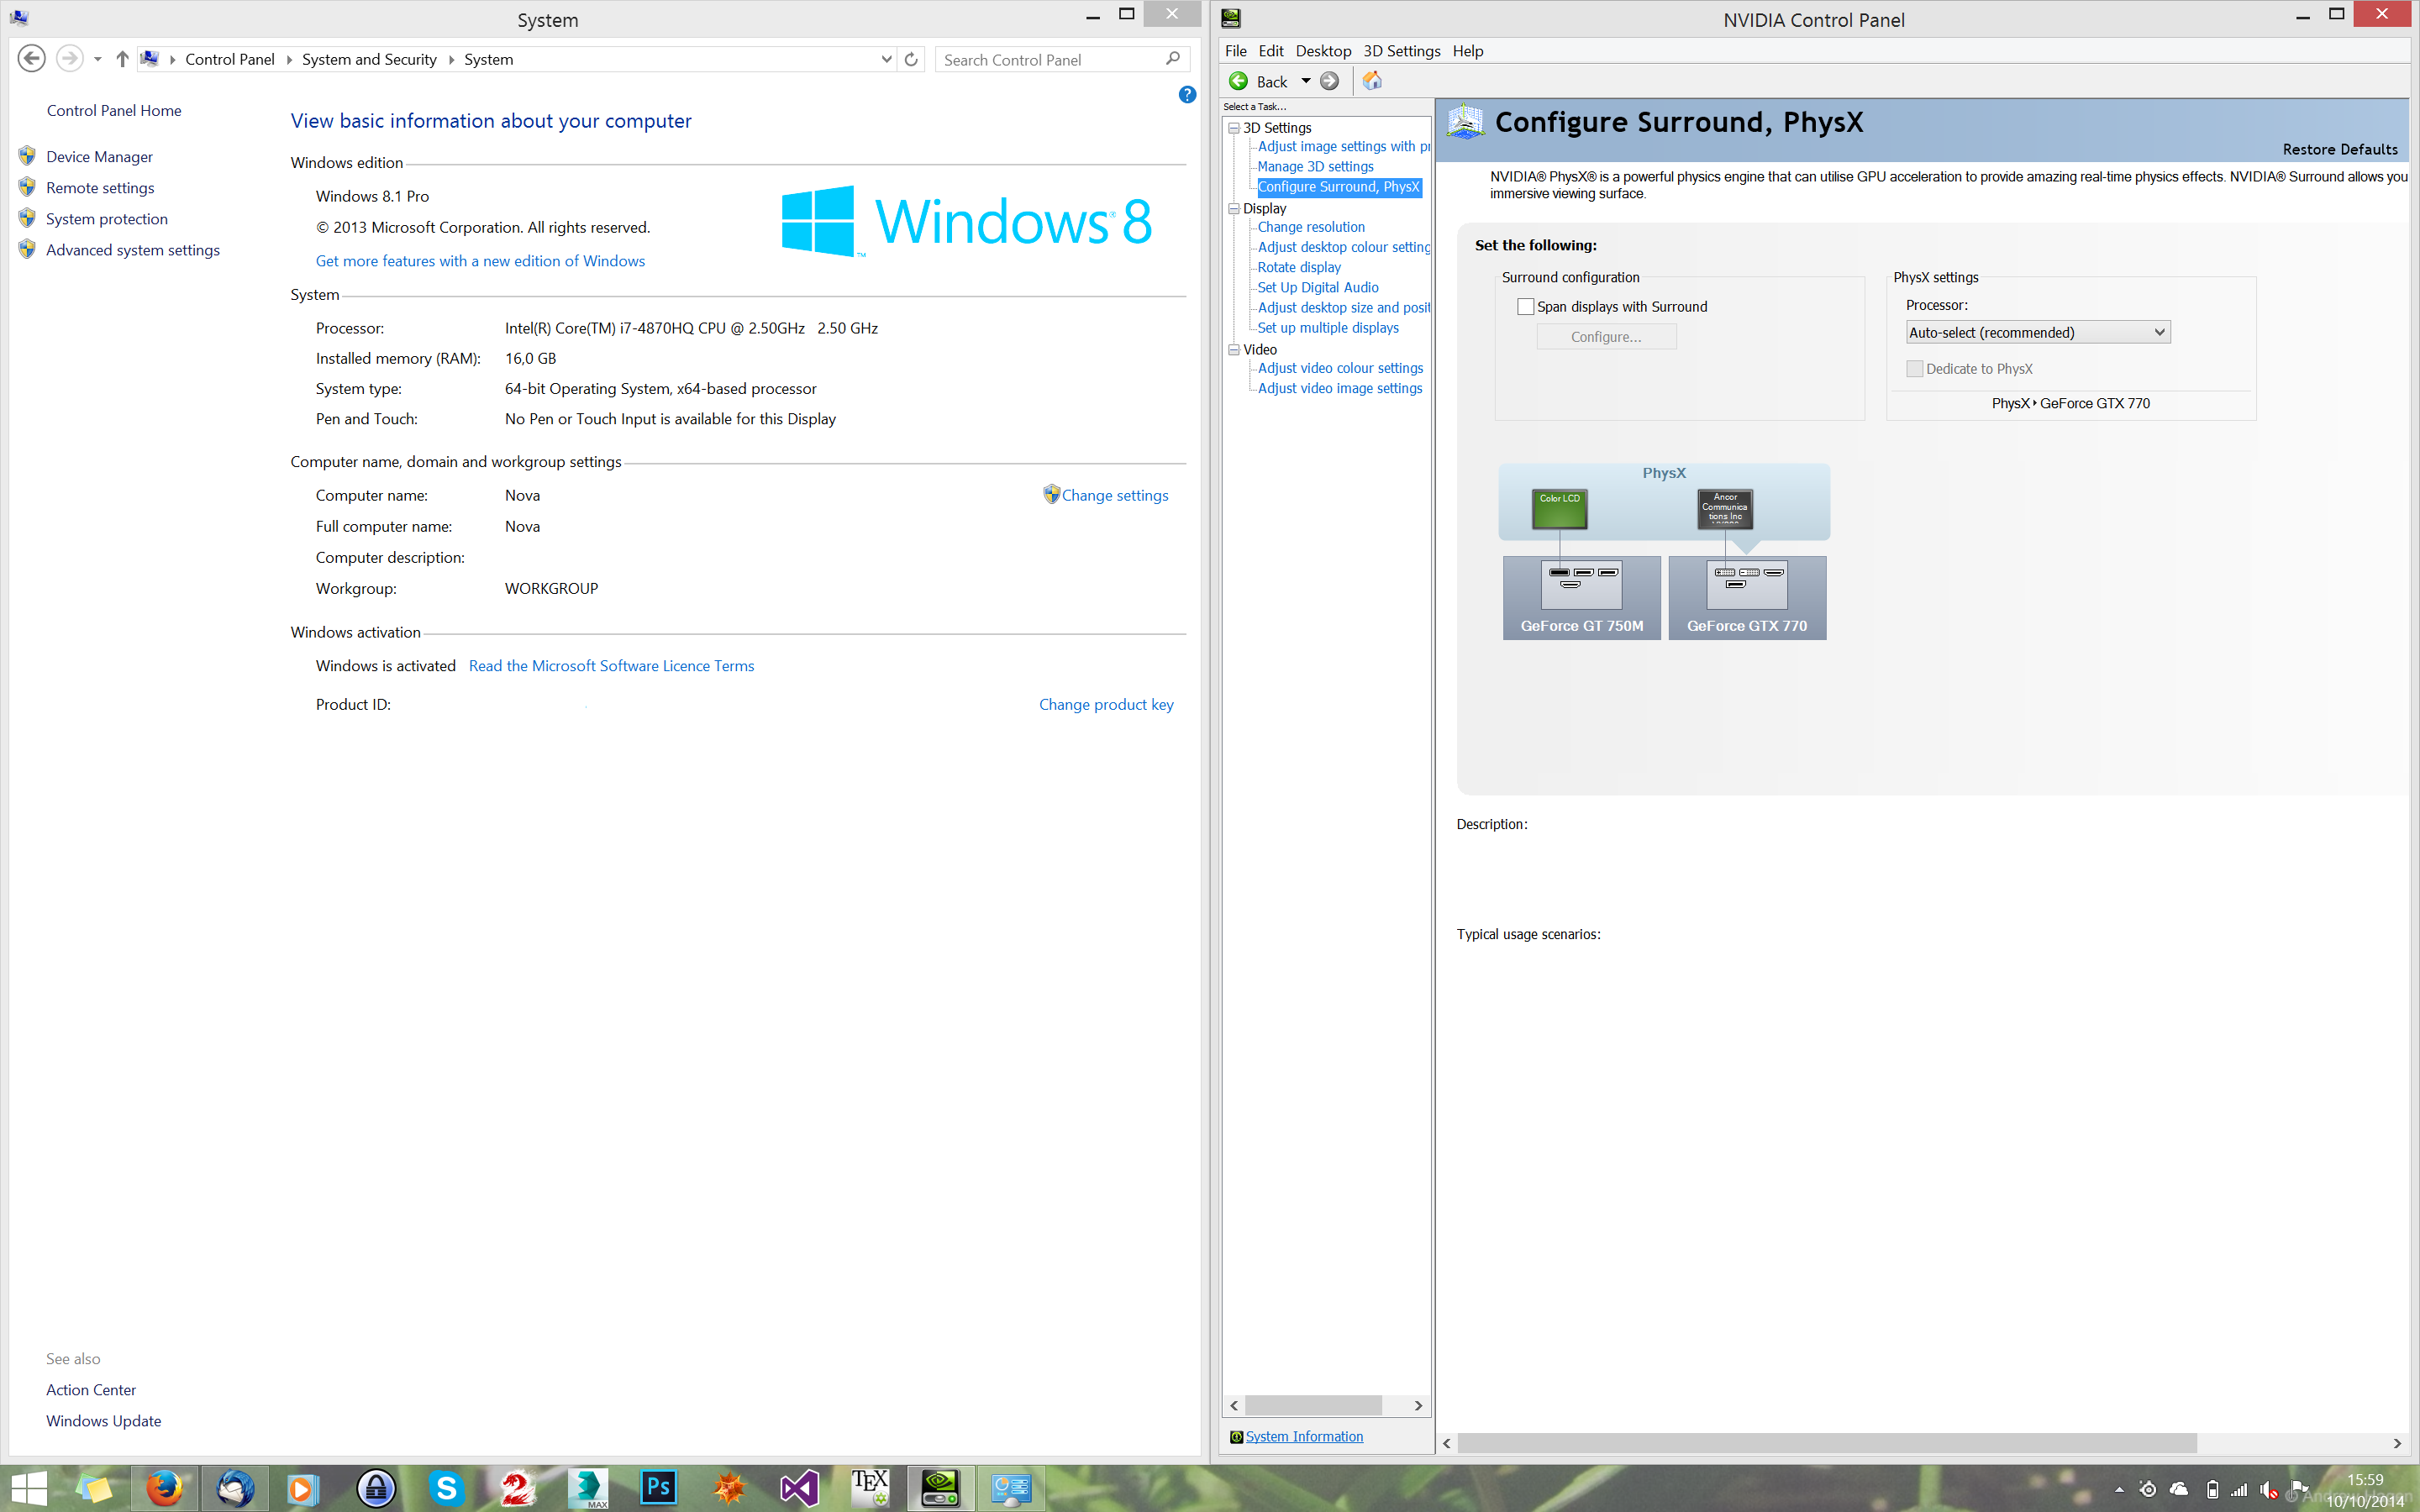This screenshot has width=2420, height=1512.
Task: Open the 3D Settings menu
Action: tap(1401, 51)
